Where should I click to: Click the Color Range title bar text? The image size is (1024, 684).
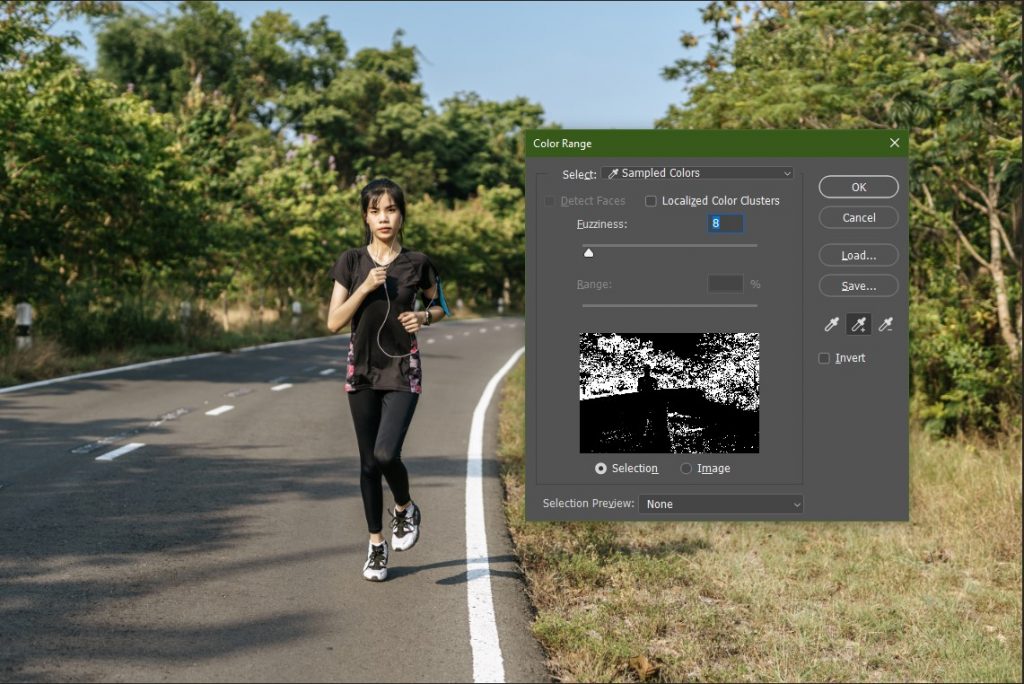click(562, 143)
